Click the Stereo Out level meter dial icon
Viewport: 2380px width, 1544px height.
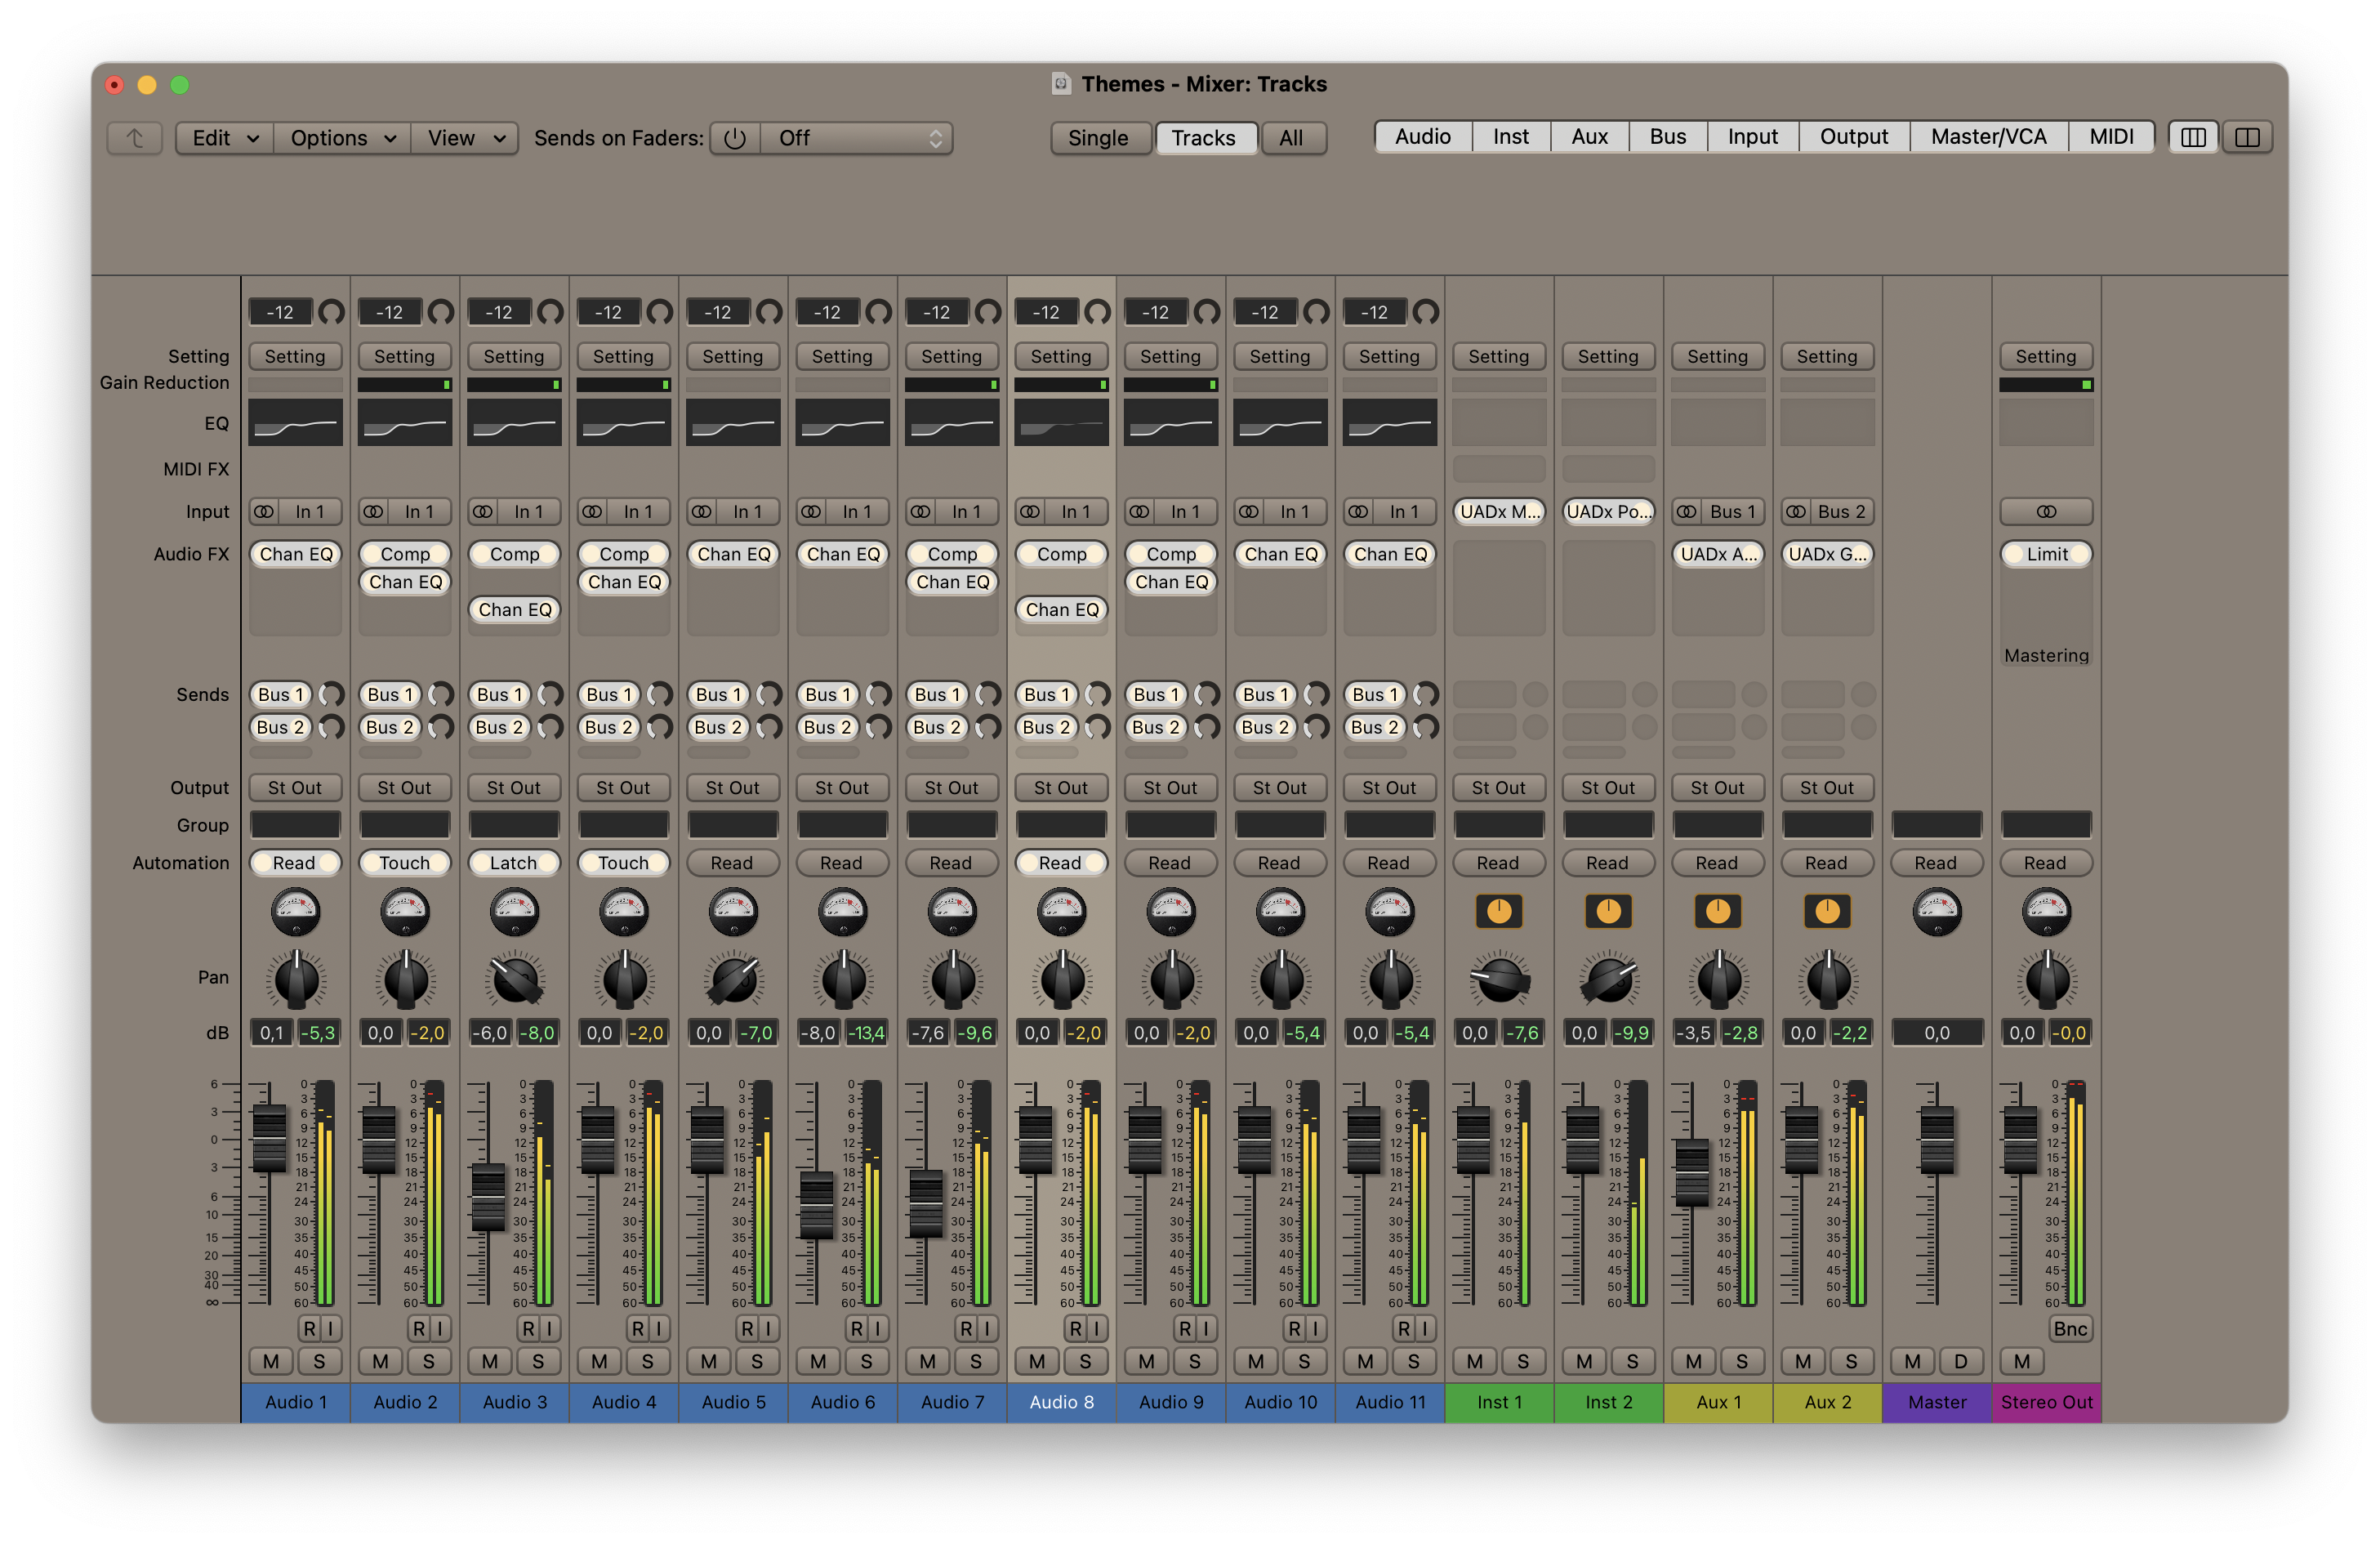[2046, 911]
